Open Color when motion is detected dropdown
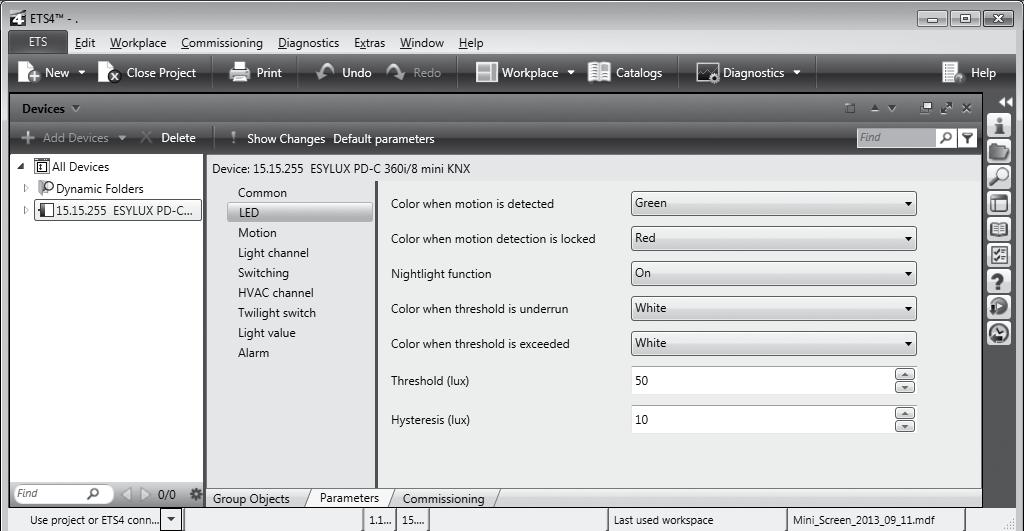This screenshot has height=531, width=1024. pyautogui.click(x=773, y=203)
